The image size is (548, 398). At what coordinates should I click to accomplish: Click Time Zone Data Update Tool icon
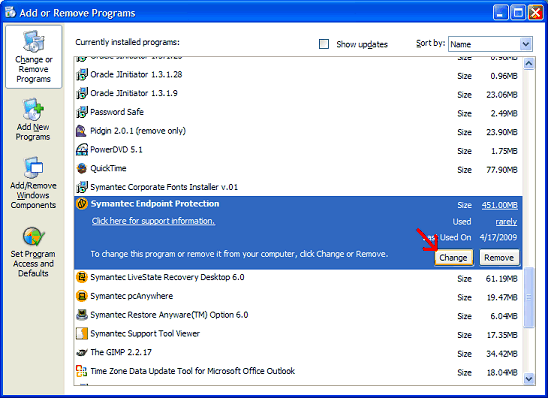pyautogui.click(x=82, y=371)
